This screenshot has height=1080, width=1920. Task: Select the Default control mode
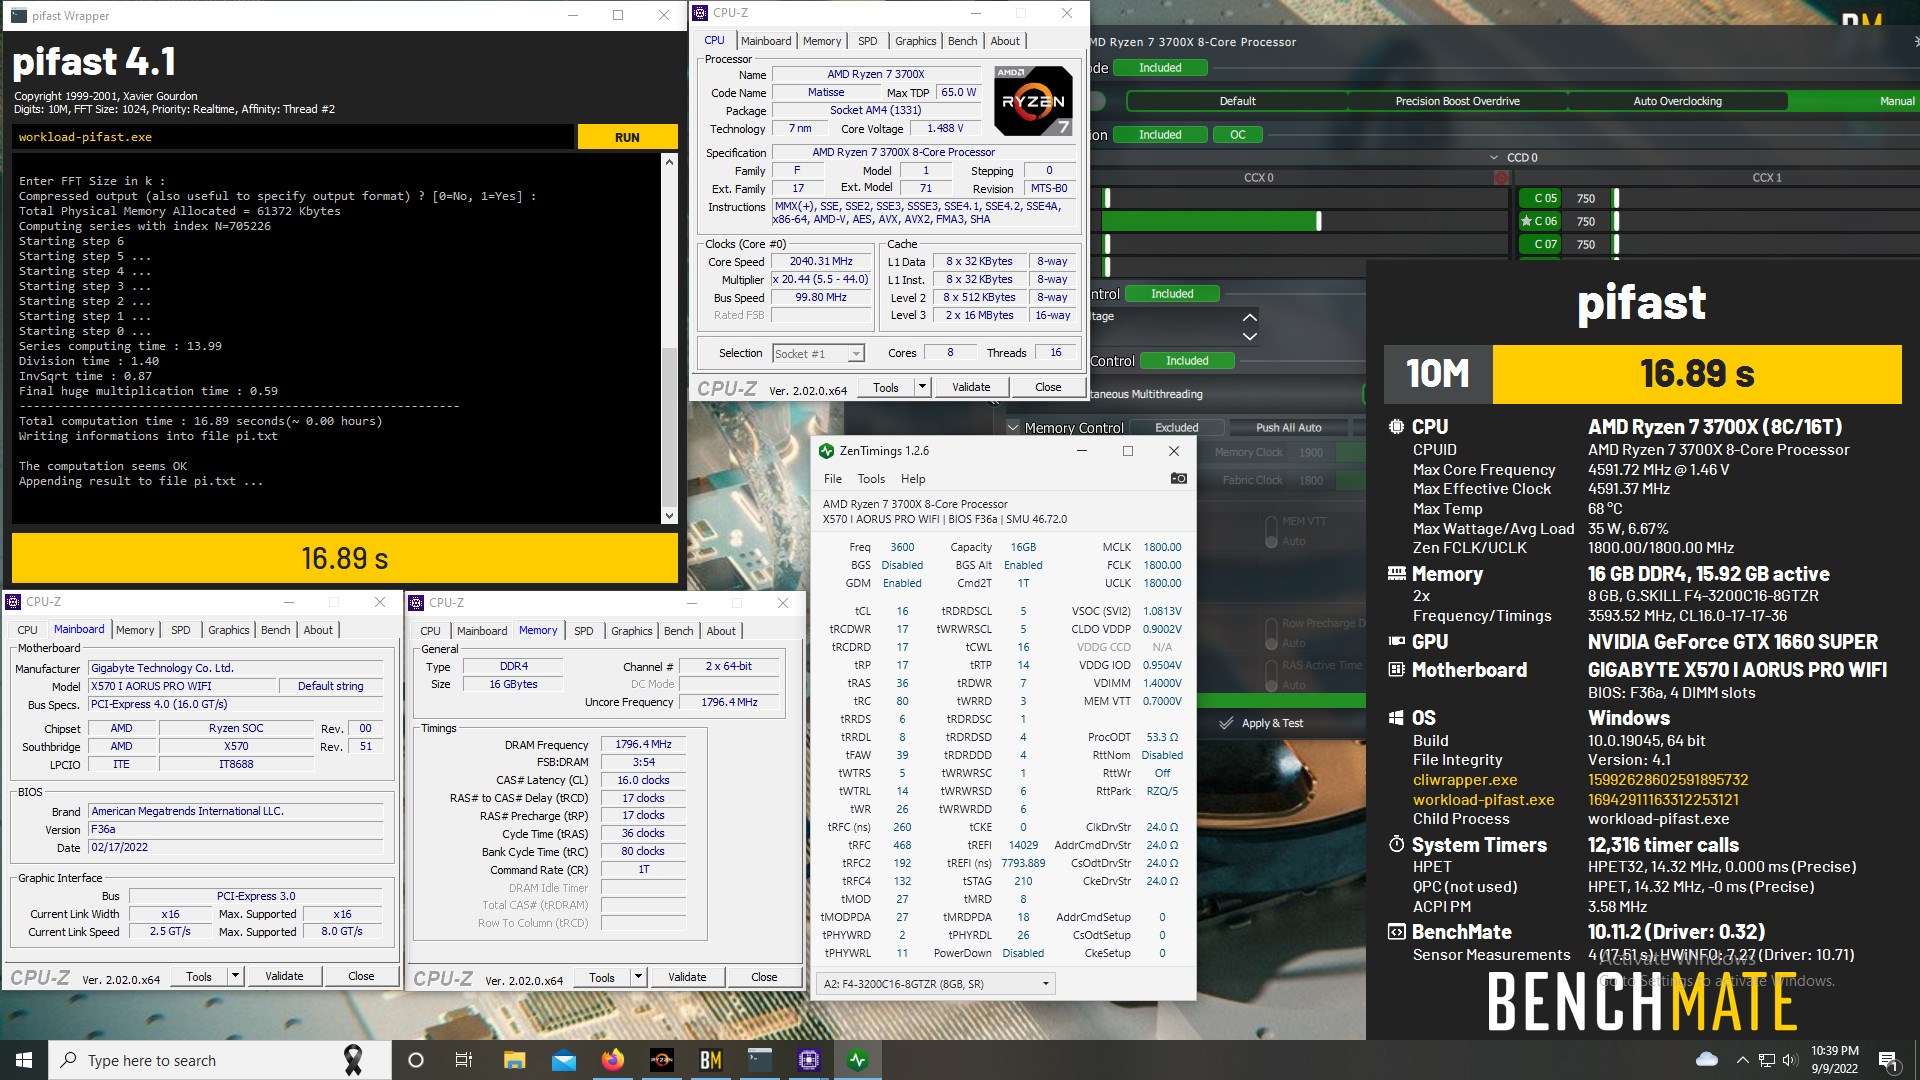[1237, 101]
